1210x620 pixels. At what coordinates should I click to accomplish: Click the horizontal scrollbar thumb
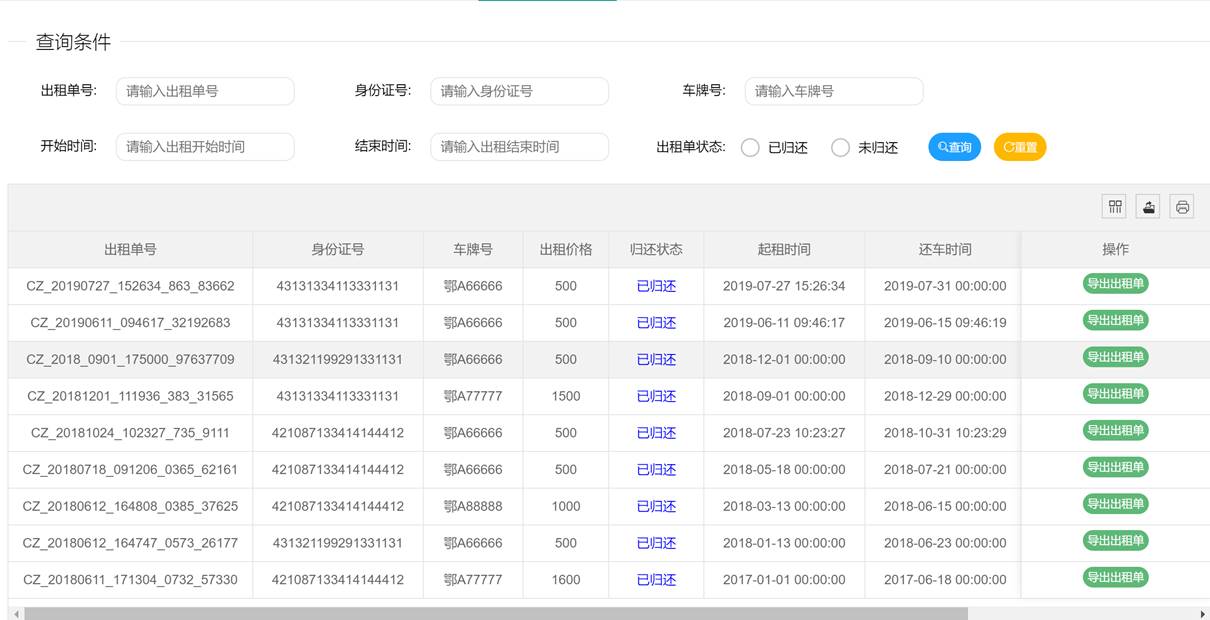point(496,613)
